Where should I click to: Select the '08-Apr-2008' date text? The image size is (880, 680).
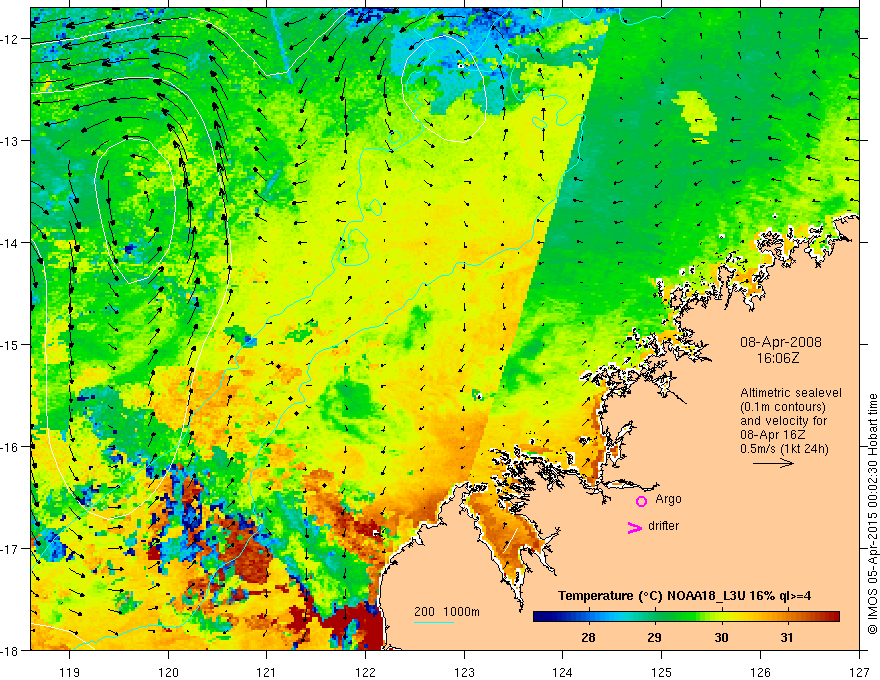tap(781, 342)
